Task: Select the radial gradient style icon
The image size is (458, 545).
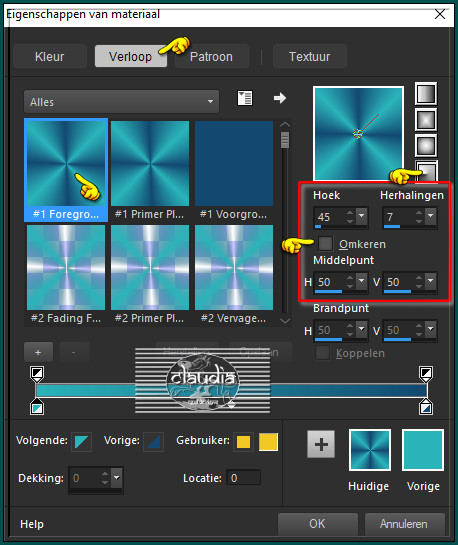Action: [x=427, y=171]
